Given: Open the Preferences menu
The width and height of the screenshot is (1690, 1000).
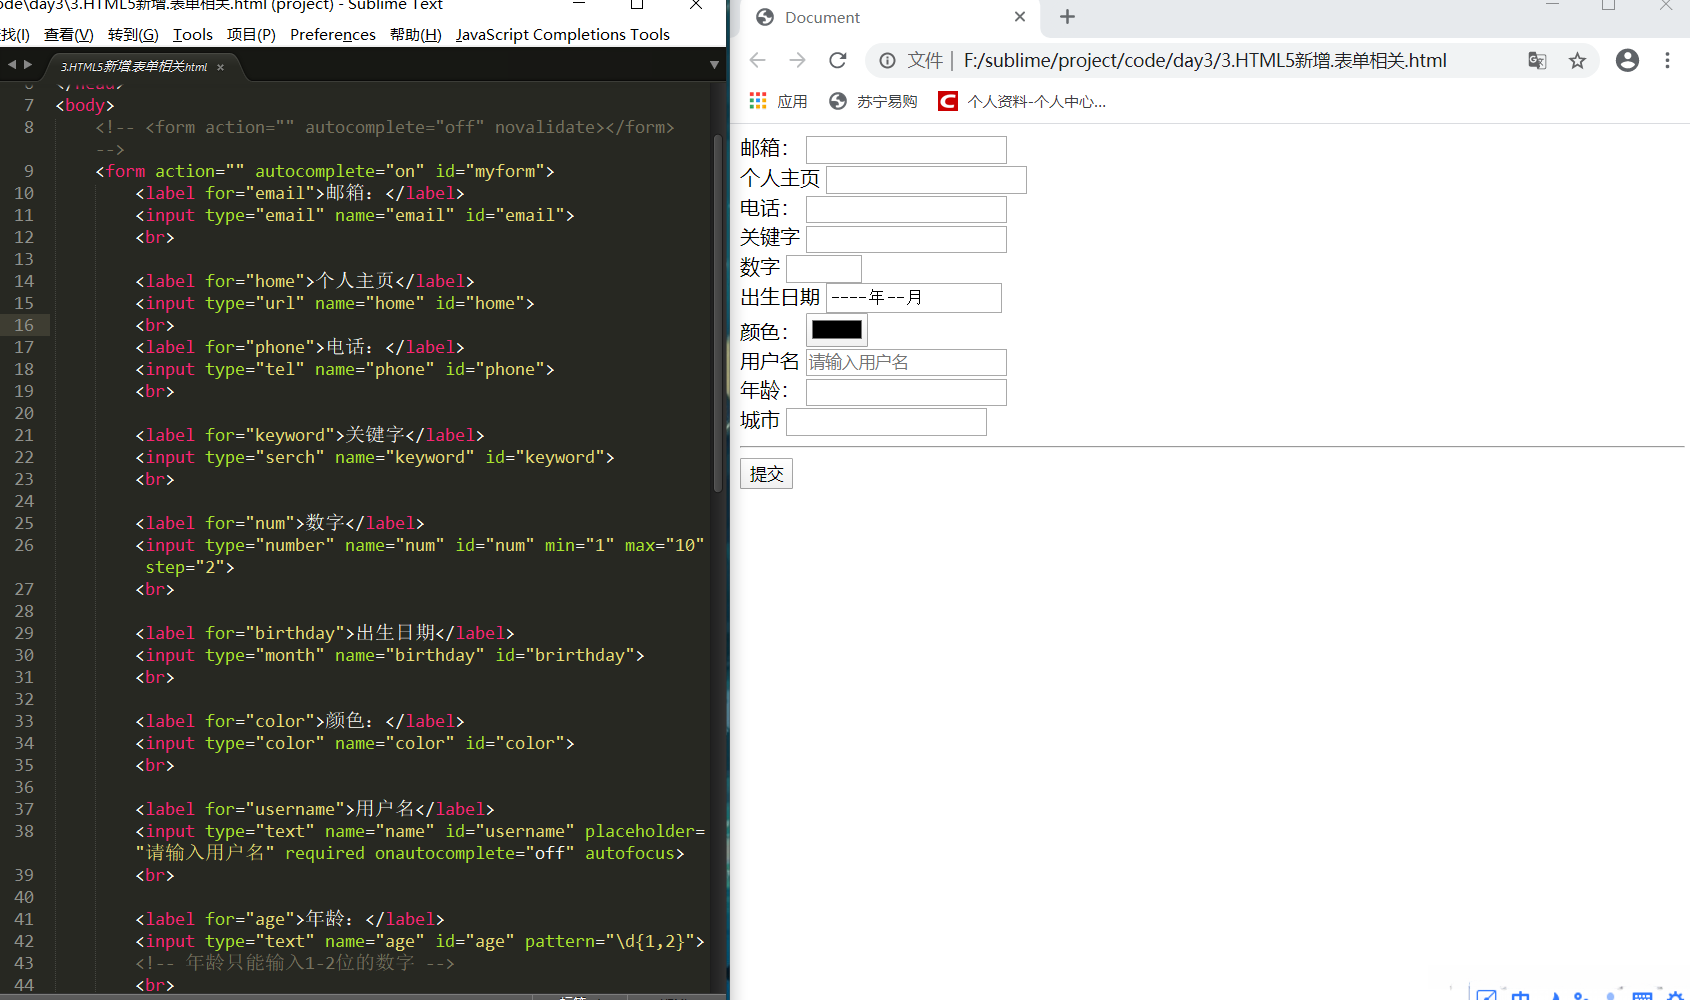Looking at the screenshot, I should point(333,34).
